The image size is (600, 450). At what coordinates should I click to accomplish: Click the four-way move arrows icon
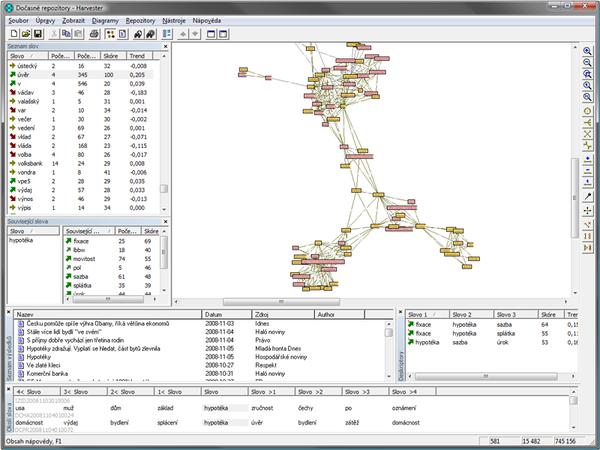[587, 210]
